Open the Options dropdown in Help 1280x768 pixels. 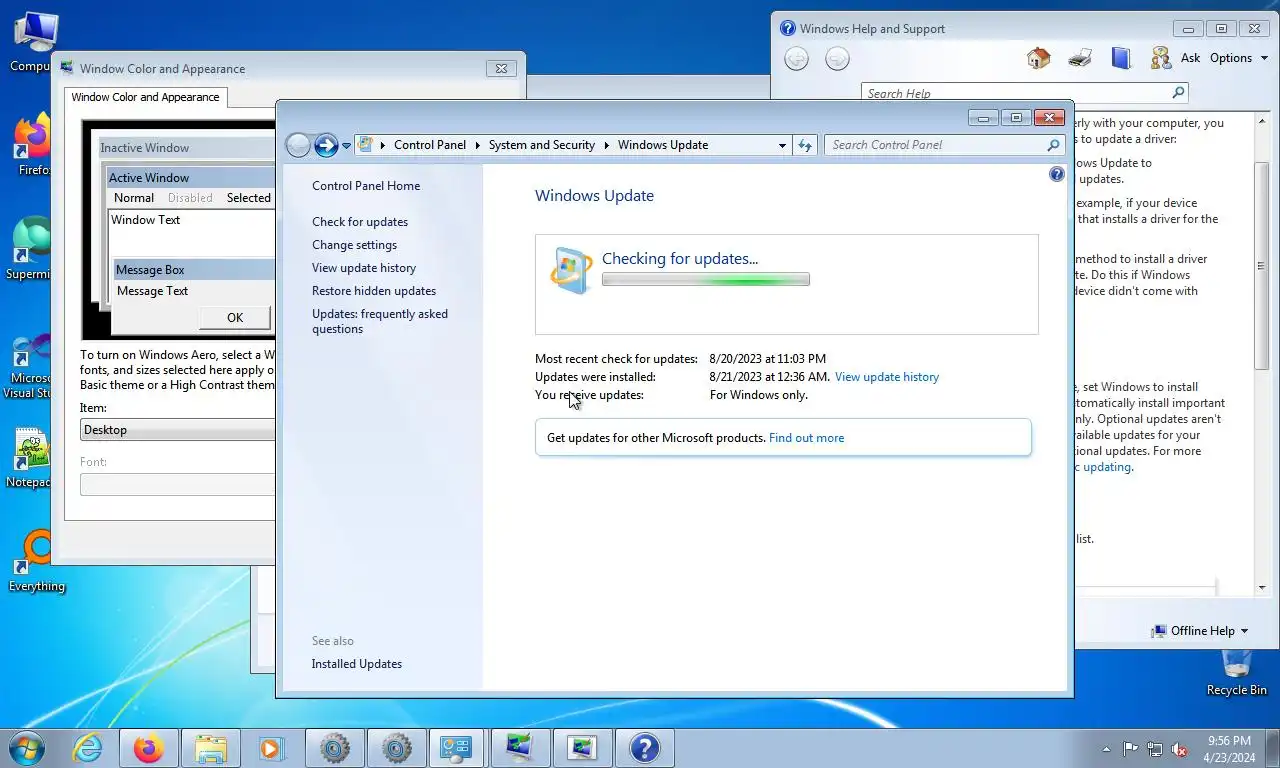(1238, 58)
